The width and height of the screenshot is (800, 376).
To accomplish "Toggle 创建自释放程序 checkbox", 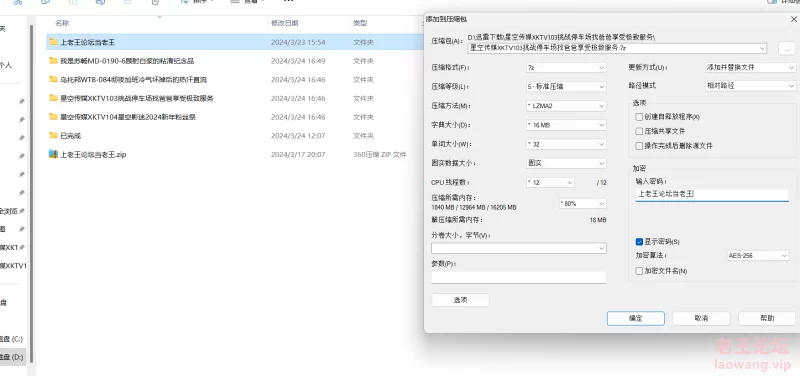I will [639, 117].
